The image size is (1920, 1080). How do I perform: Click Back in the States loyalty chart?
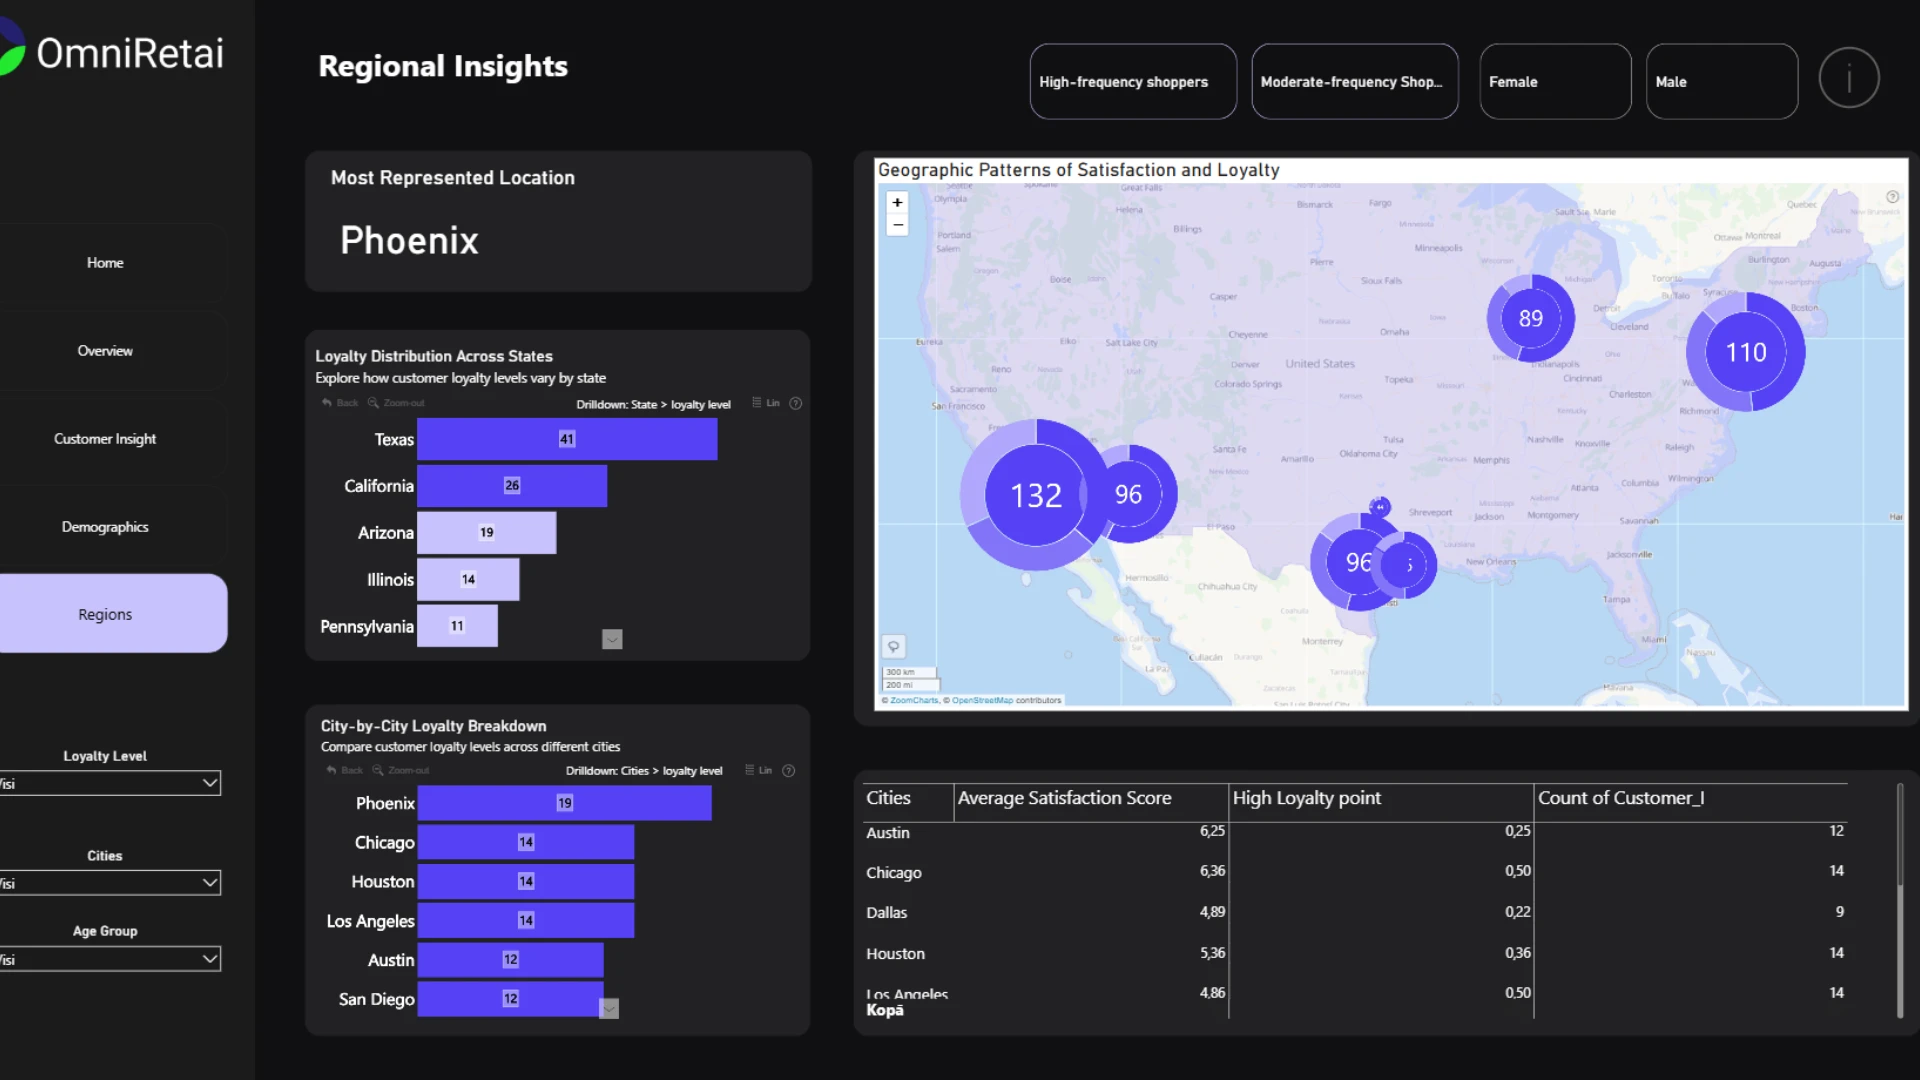[x=340, y=403]
